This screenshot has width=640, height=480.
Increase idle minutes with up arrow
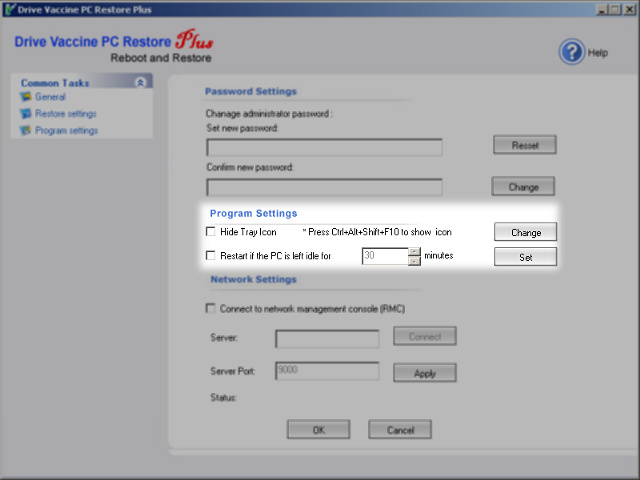414,251
